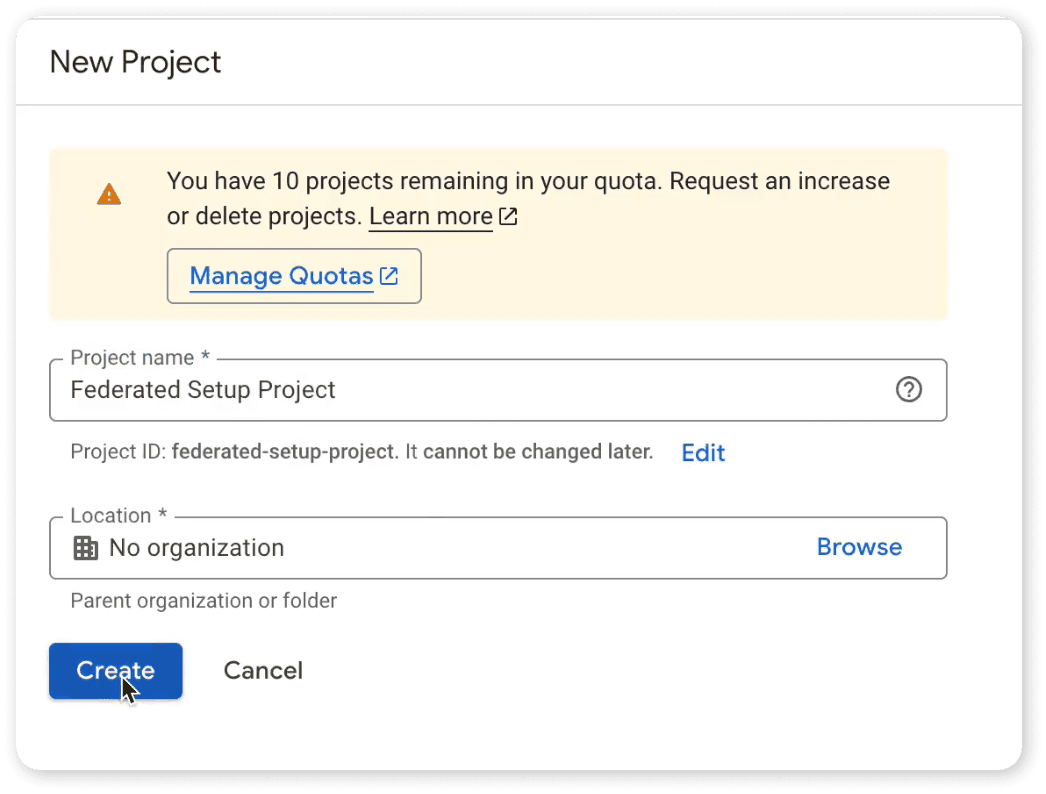This screenshot has width=1046, height=794.
Task: Edit the Project ID via Edit link
Action: tap(703, 453)
